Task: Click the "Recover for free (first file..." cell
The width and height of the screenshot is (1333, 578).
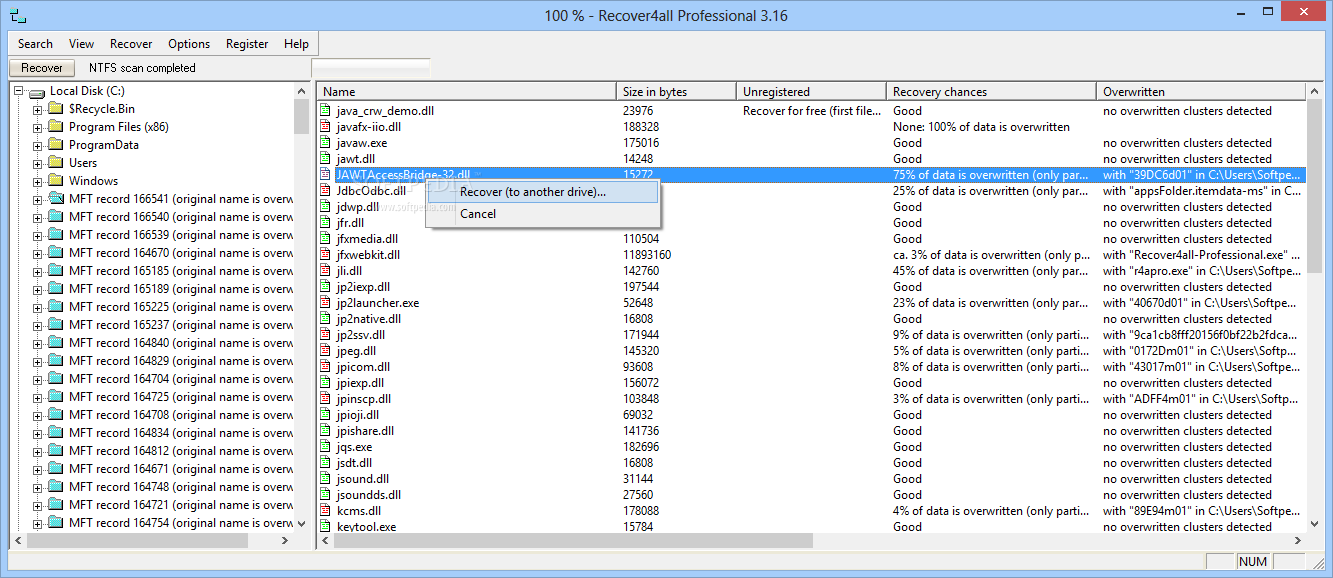Action: 812,111
